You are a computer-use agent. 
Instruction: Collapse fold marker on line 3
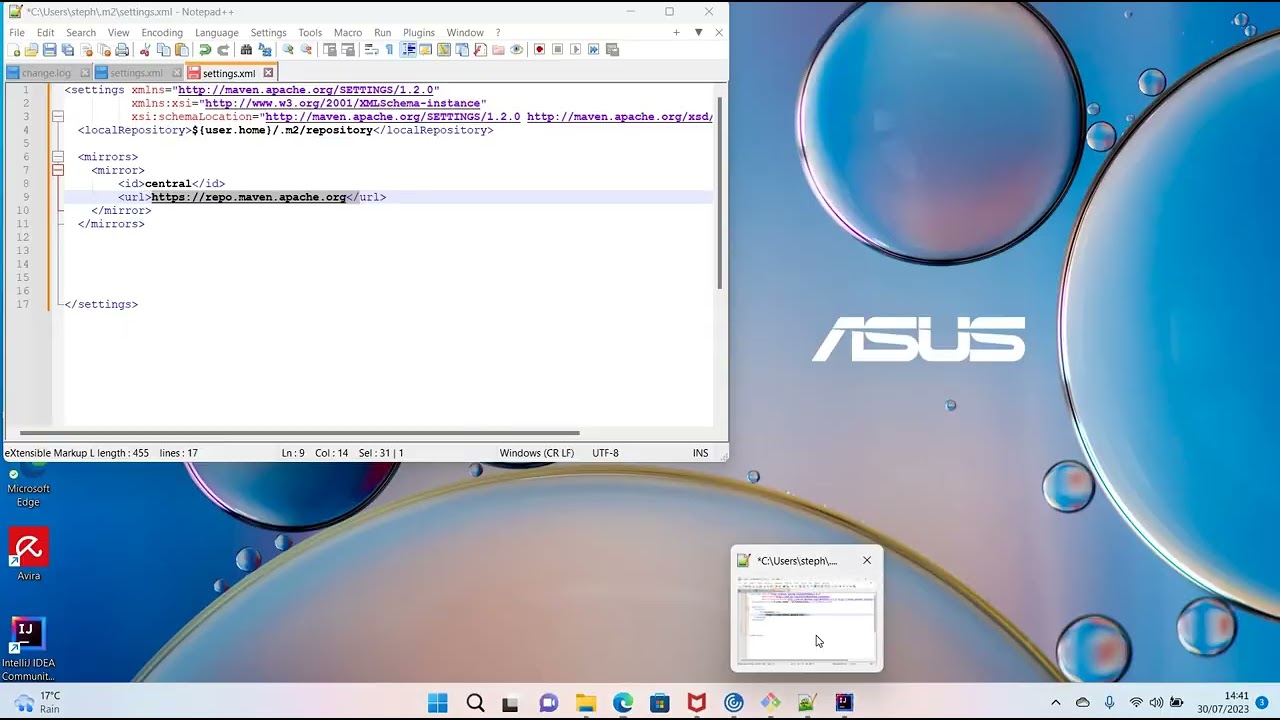[x=58, y=116]
